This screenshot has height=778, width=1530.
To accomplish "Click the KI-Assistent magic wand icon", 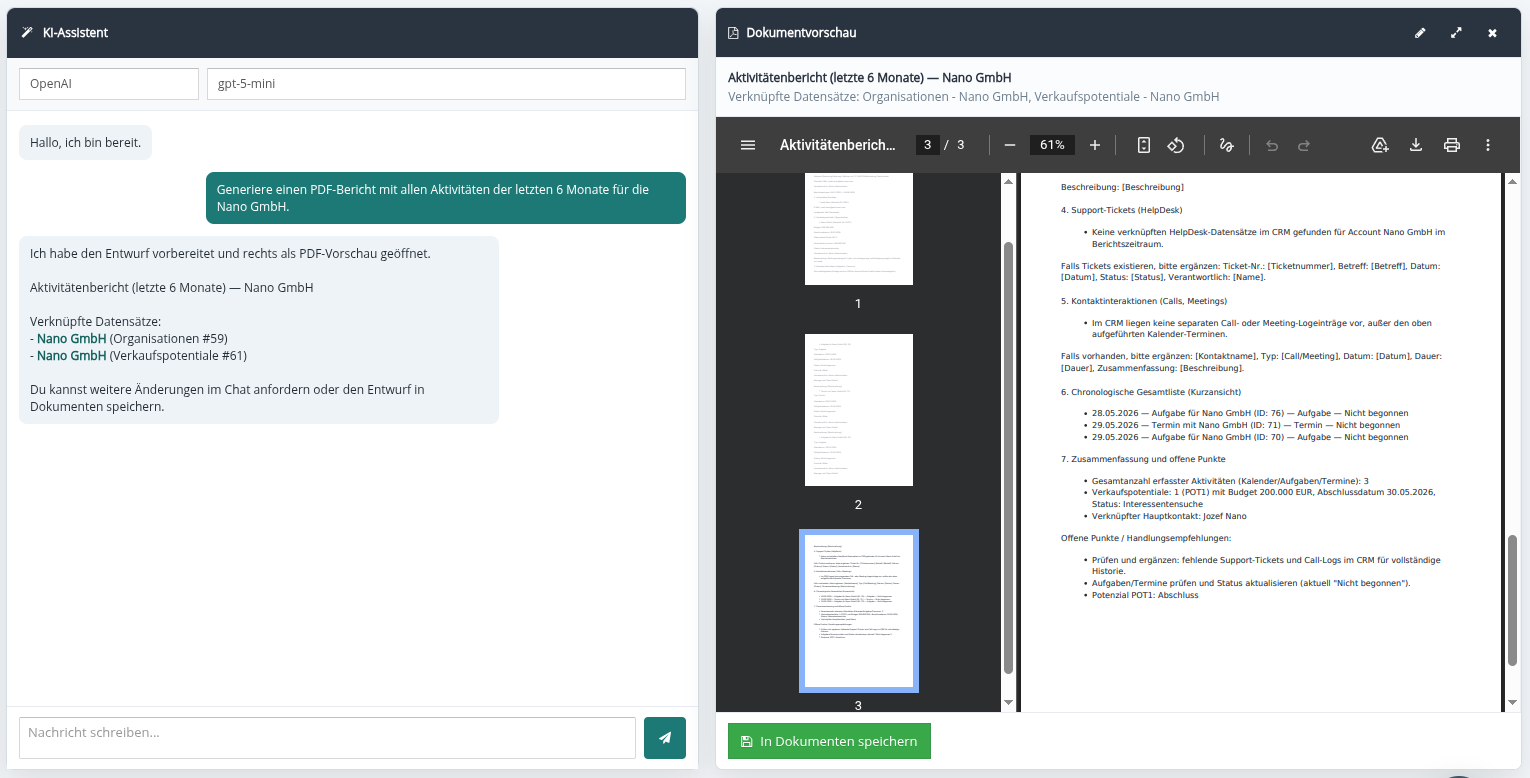I will point(27,33).
